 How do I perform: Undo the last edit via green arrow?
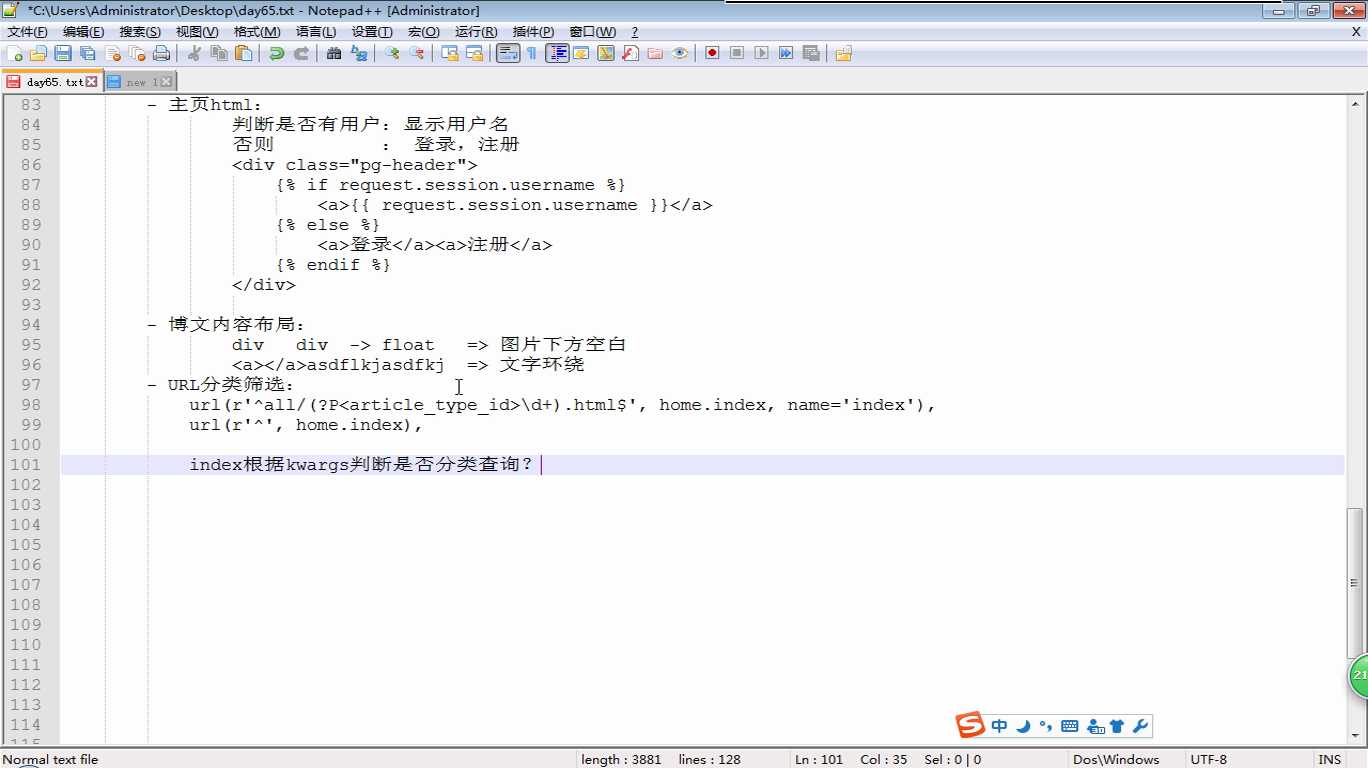(276, 53)
